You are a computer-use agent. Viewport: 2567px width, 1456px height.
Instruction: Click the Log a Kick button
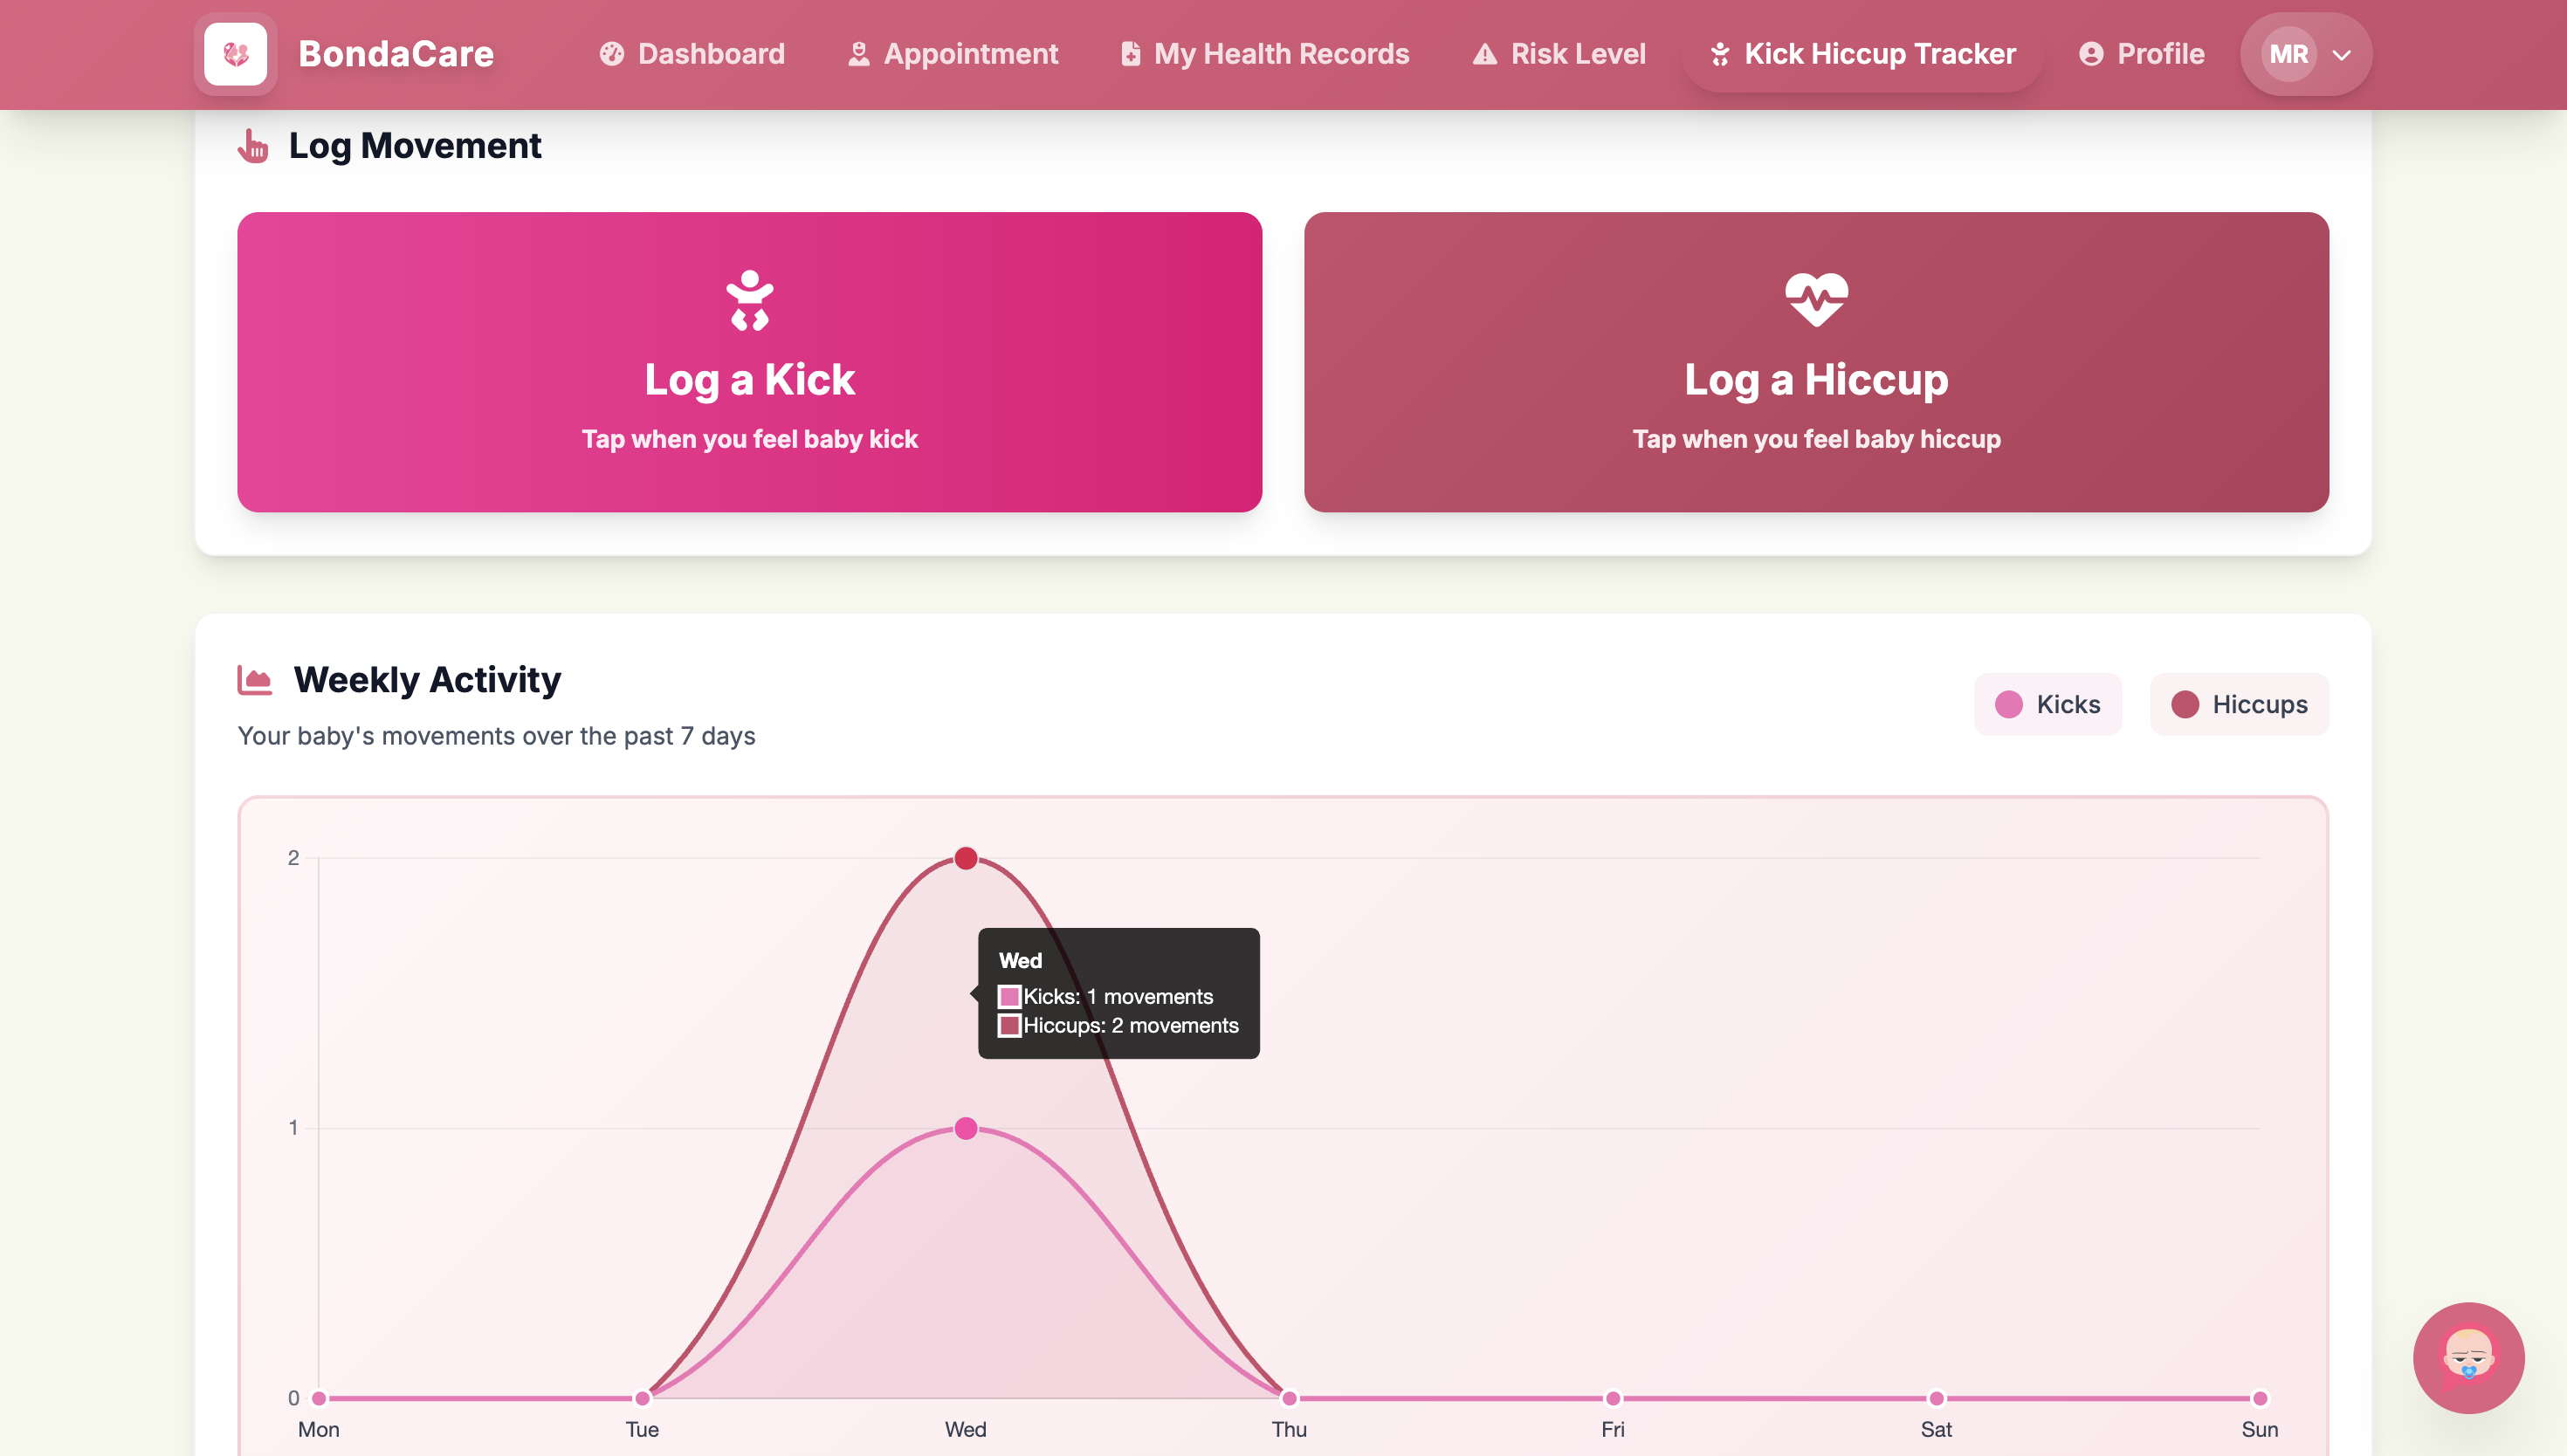point(749,362)
